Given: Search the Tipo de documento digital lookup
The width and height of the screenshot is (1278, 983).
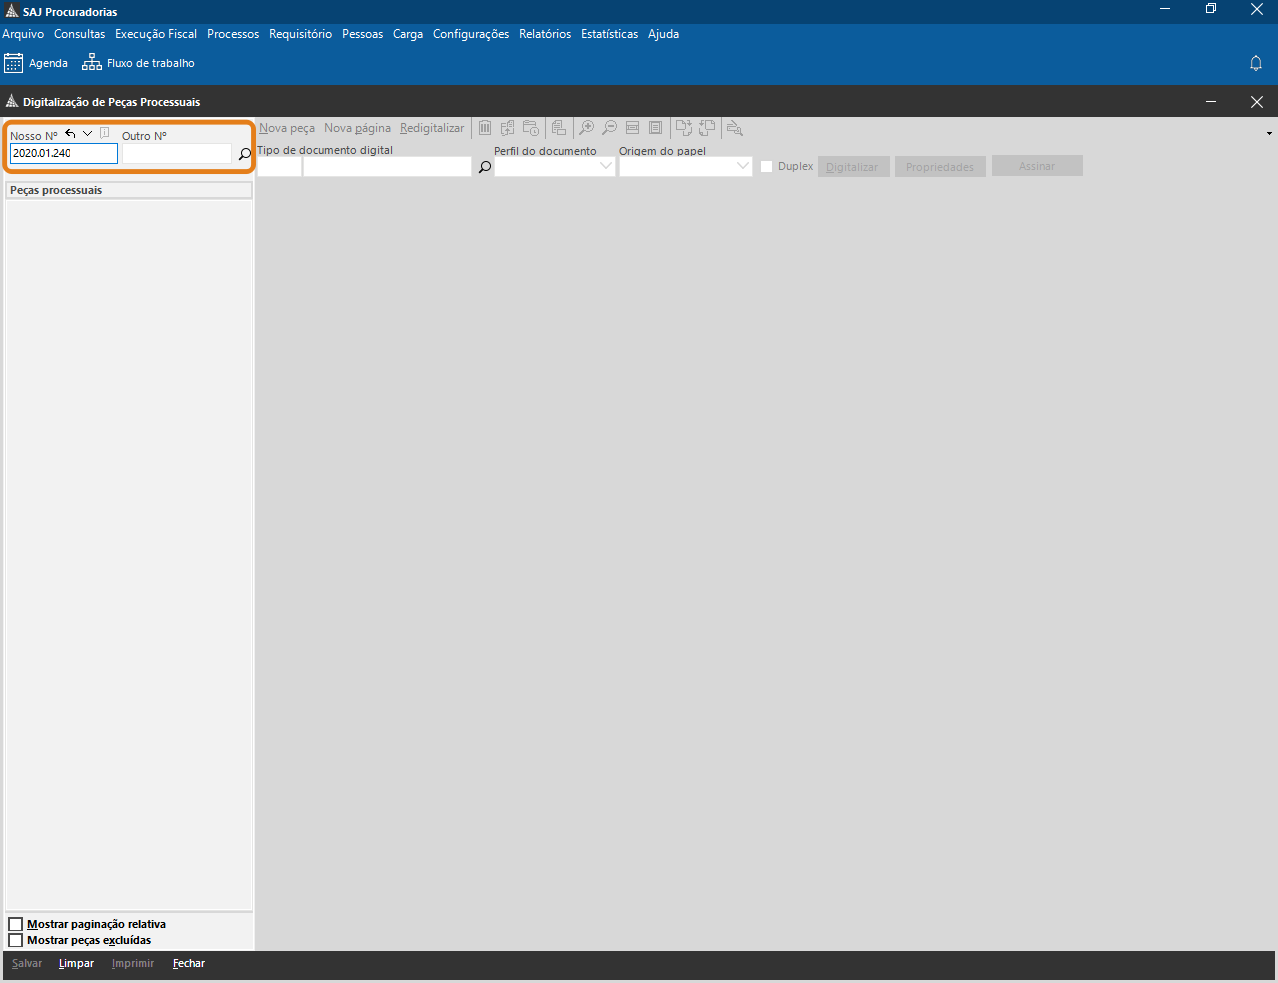Looking at the screenshot, I should pyautogui.click(x=485, y=167).
